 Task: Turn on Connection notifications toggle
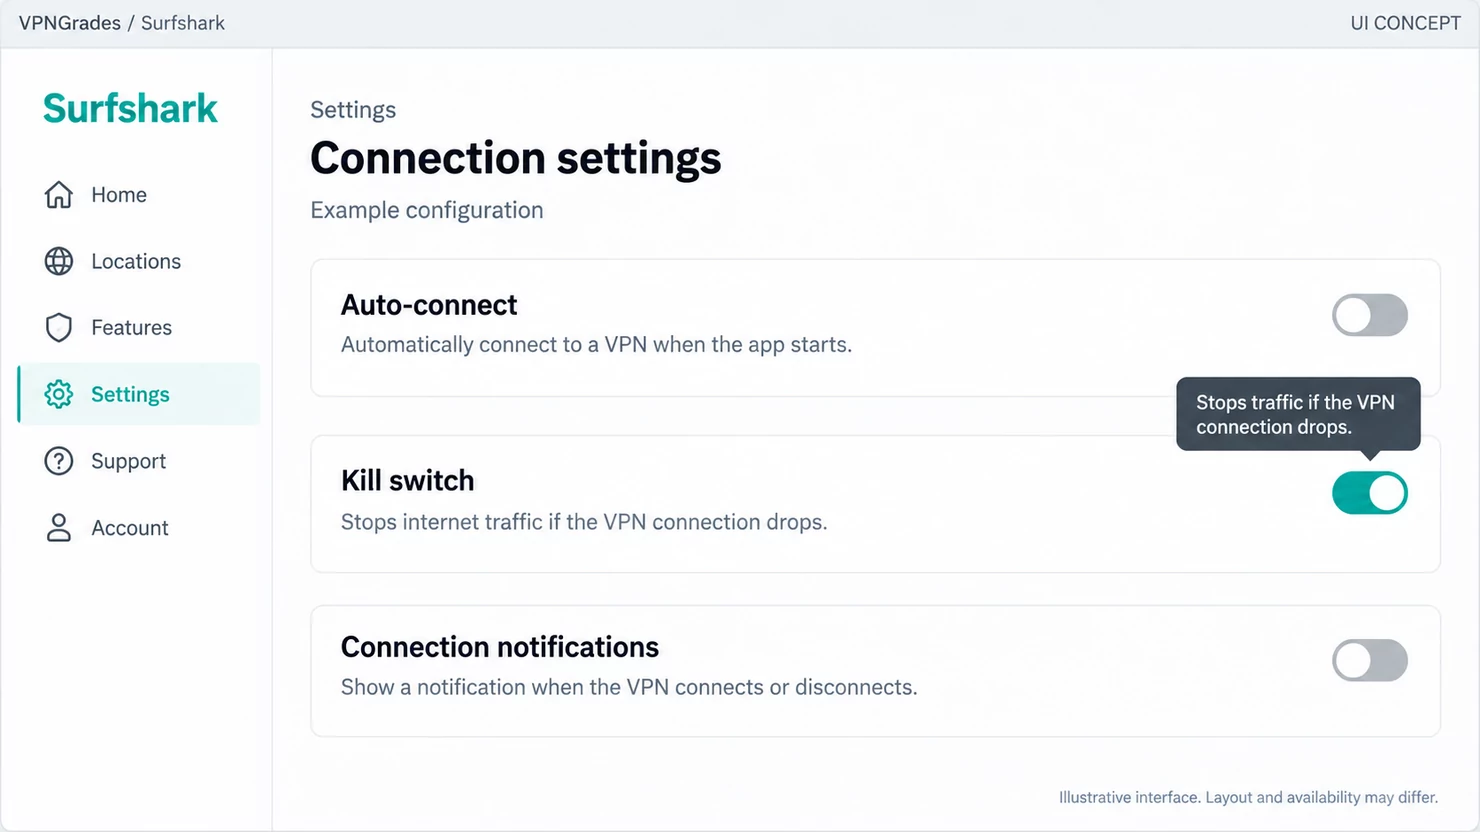click(1370, 660)
